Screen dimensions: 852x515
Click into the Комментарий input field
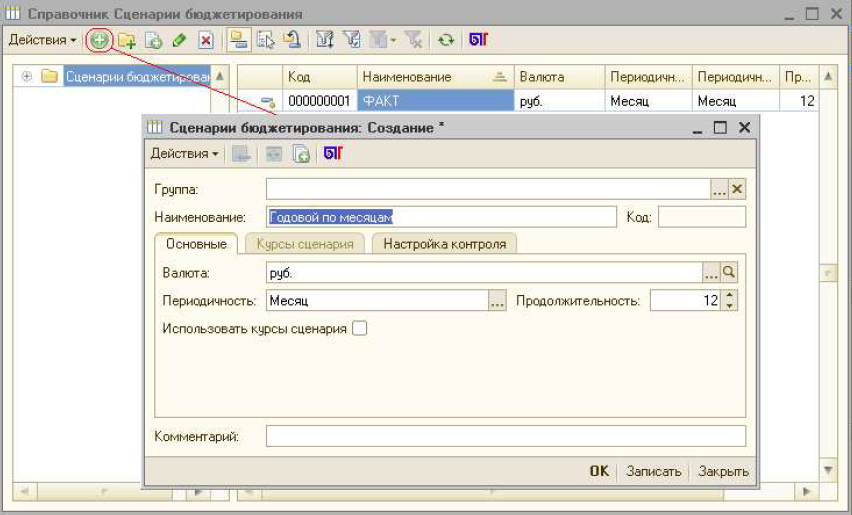point(505,436)
